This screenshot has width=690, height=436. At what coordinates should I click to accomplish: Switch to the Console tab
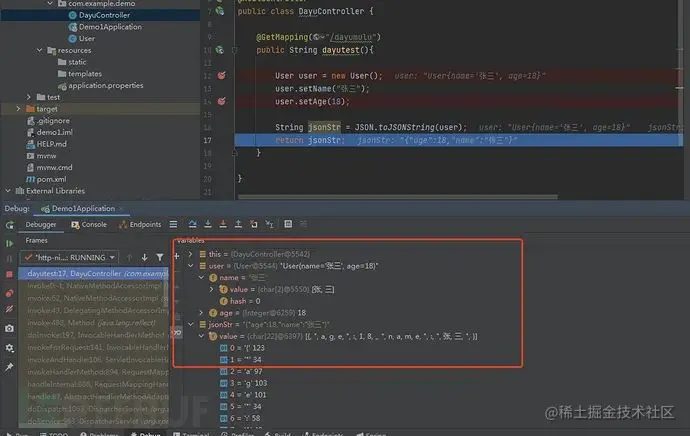[89, 224]
